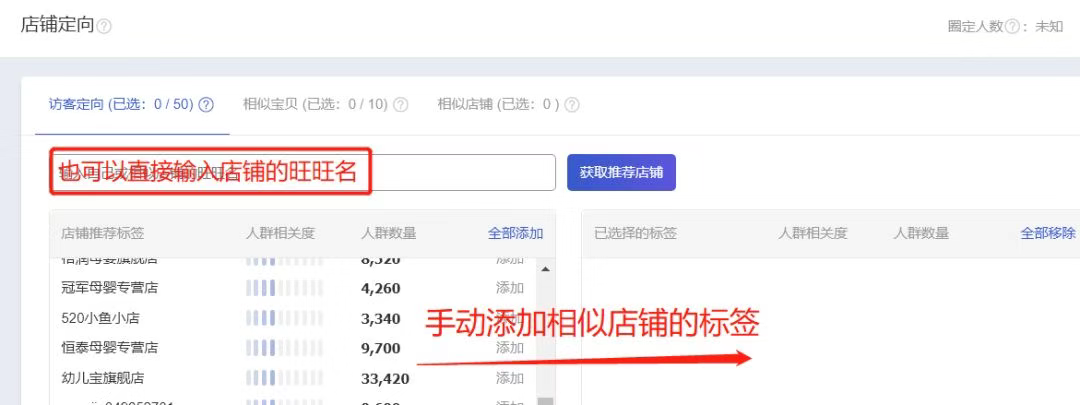Click 全部移除 to remove selected tags

point(1048,233)
